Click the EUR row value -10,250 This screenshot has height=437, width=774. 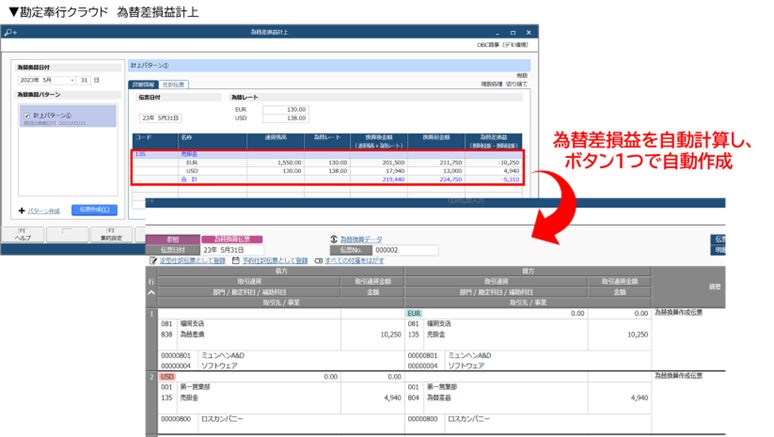click(508, 162)
